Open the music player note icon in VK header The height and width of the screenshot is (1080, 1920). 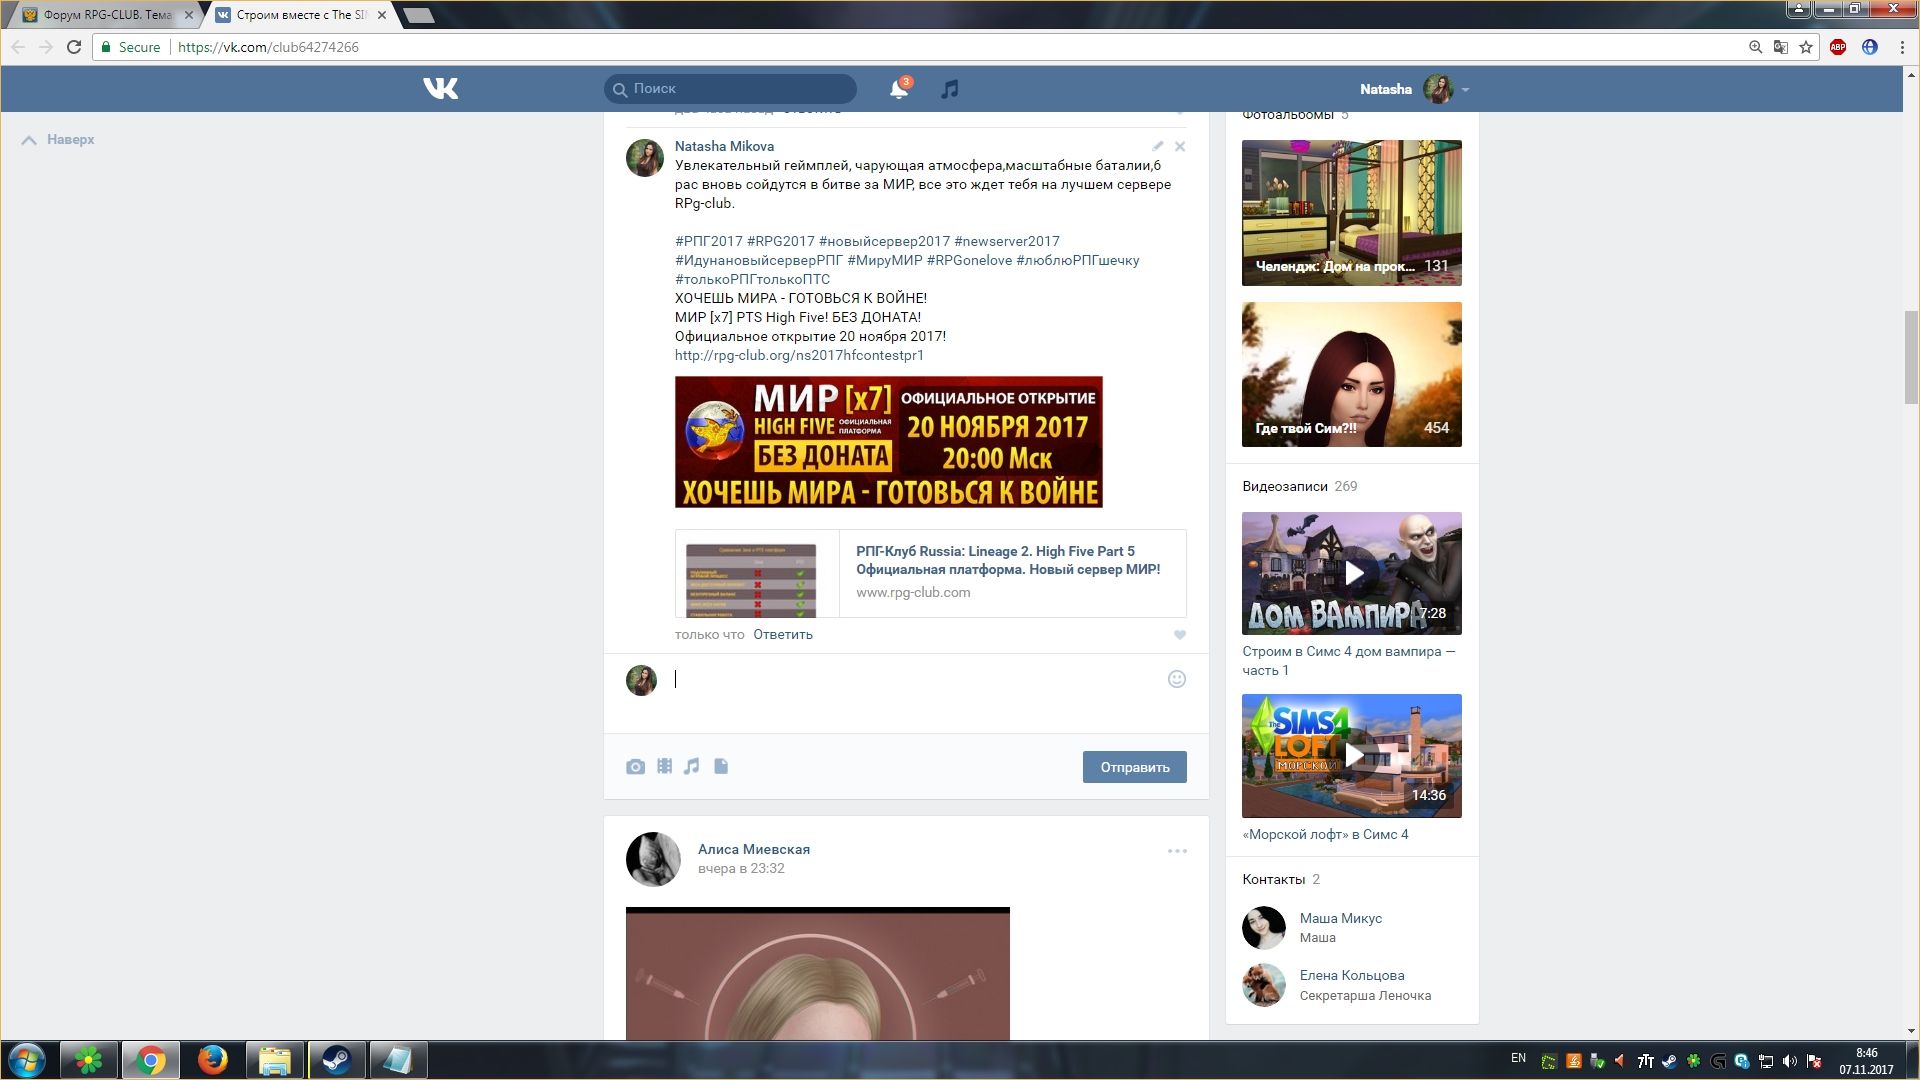(x=950, y=89)
